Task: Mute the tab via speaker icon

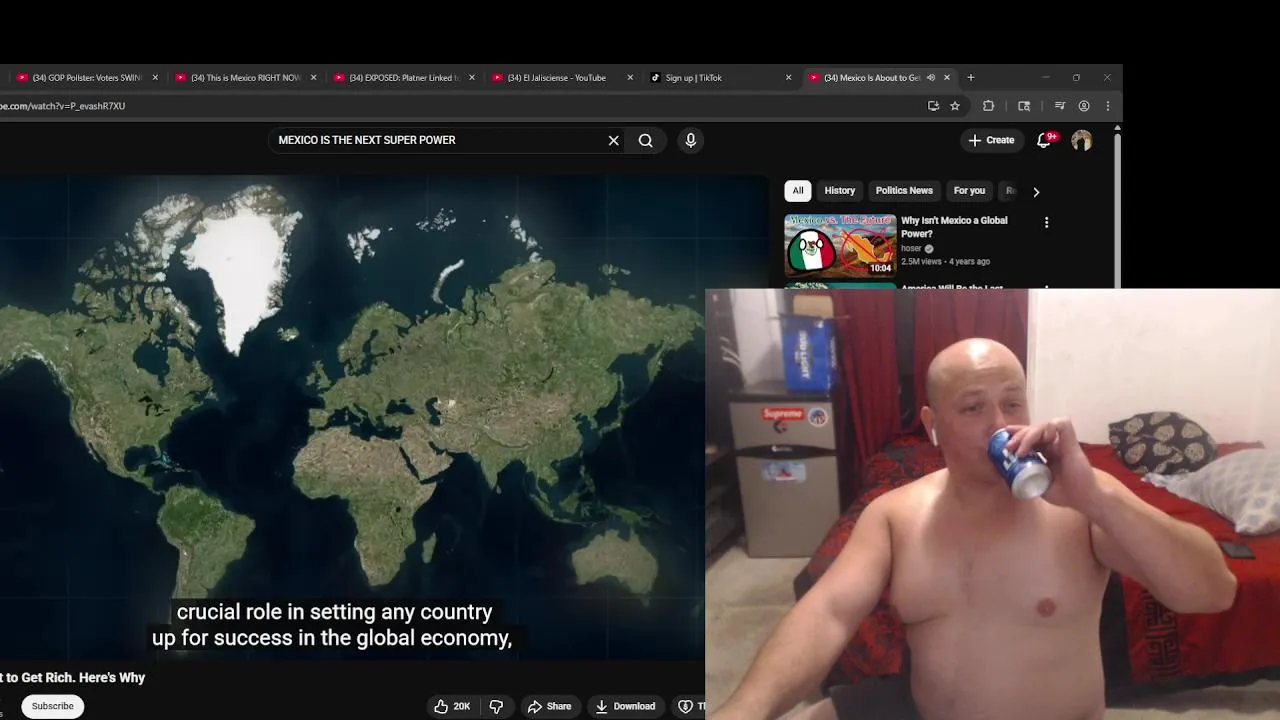Action: pos(931,77)
